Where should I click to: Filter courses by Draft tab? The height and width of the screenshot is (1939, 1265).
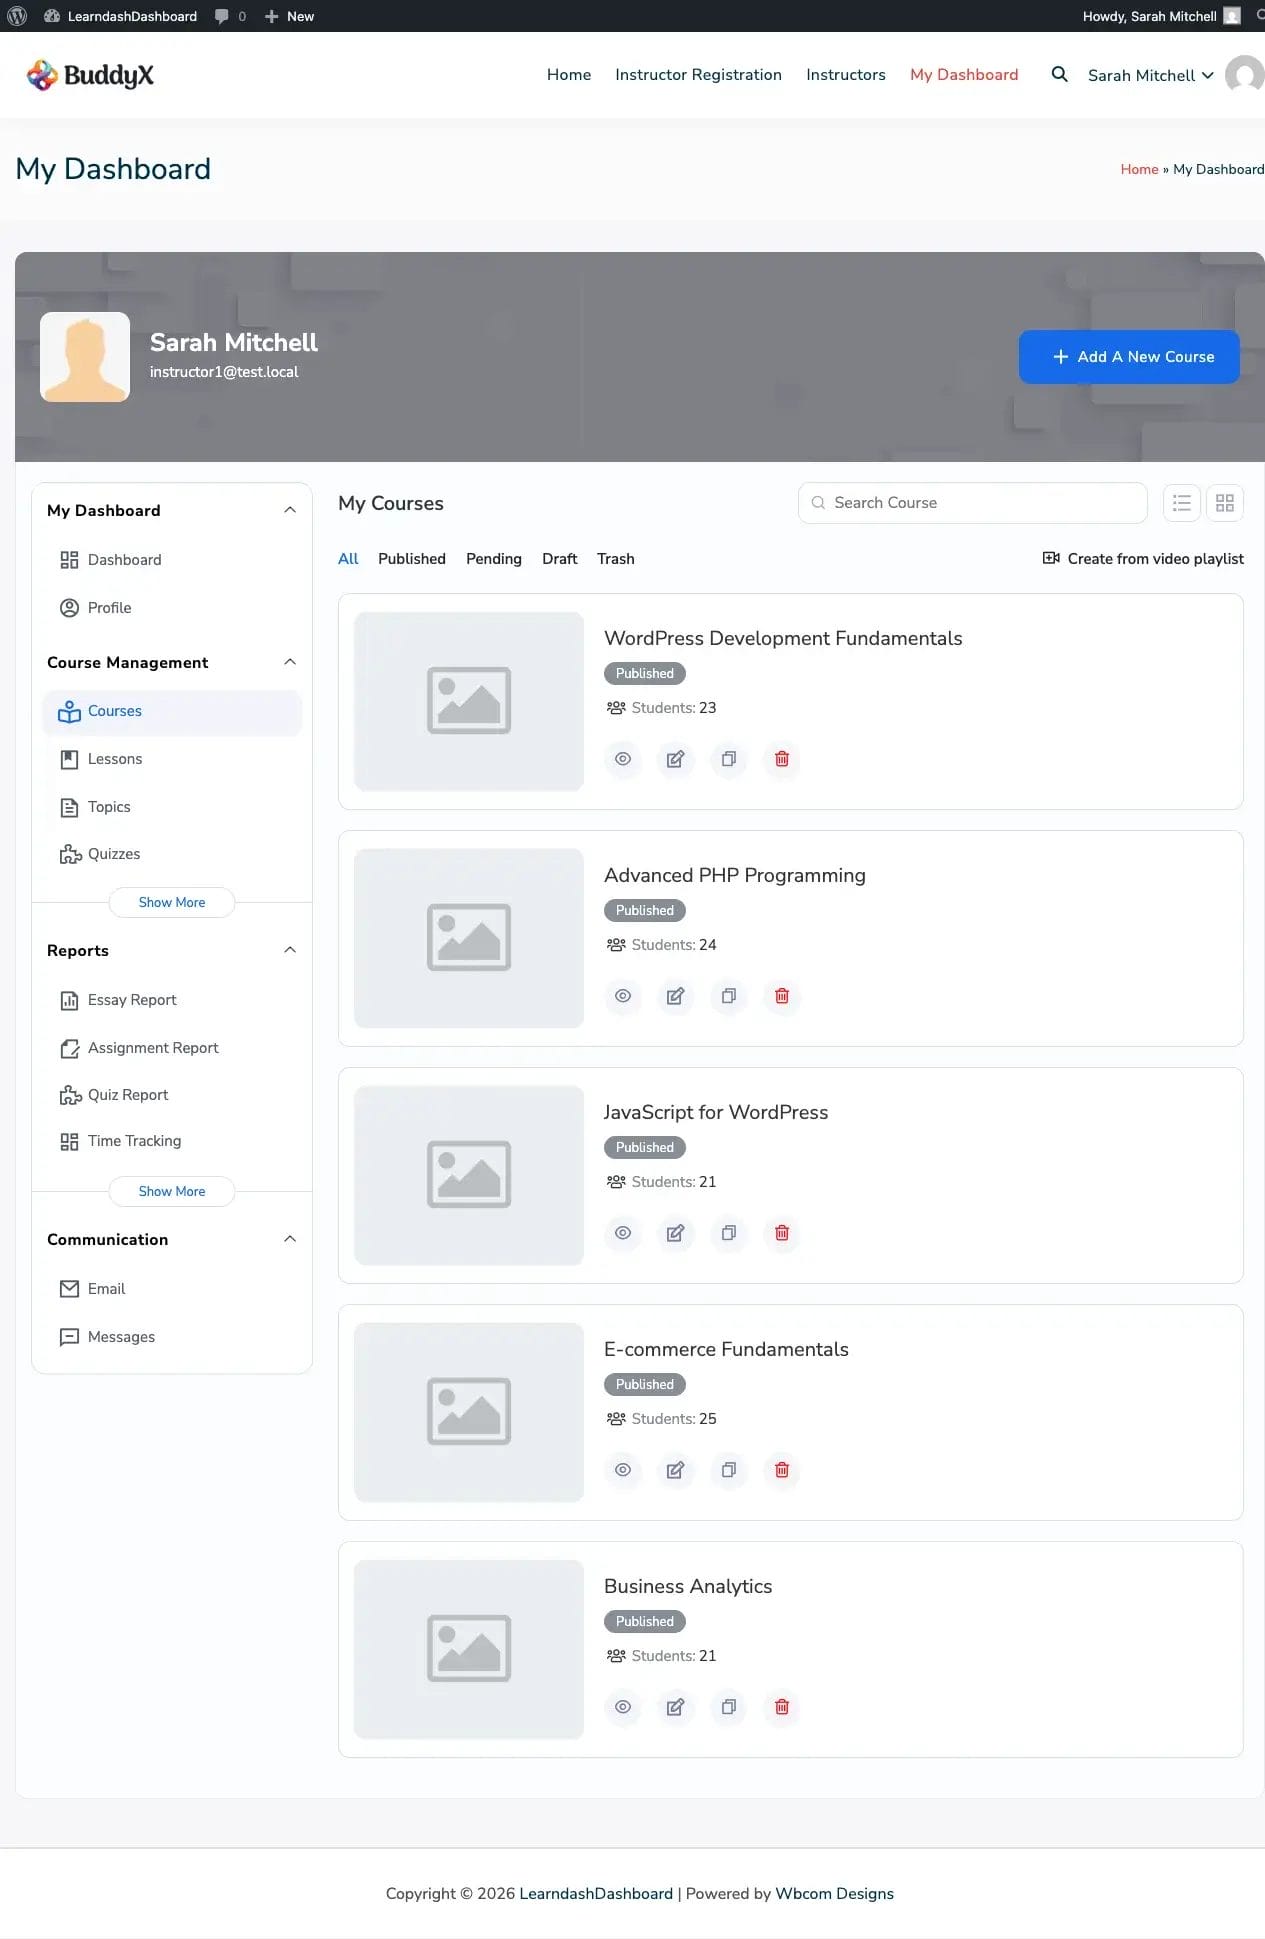pyautogui.click(x=559, y=559)
